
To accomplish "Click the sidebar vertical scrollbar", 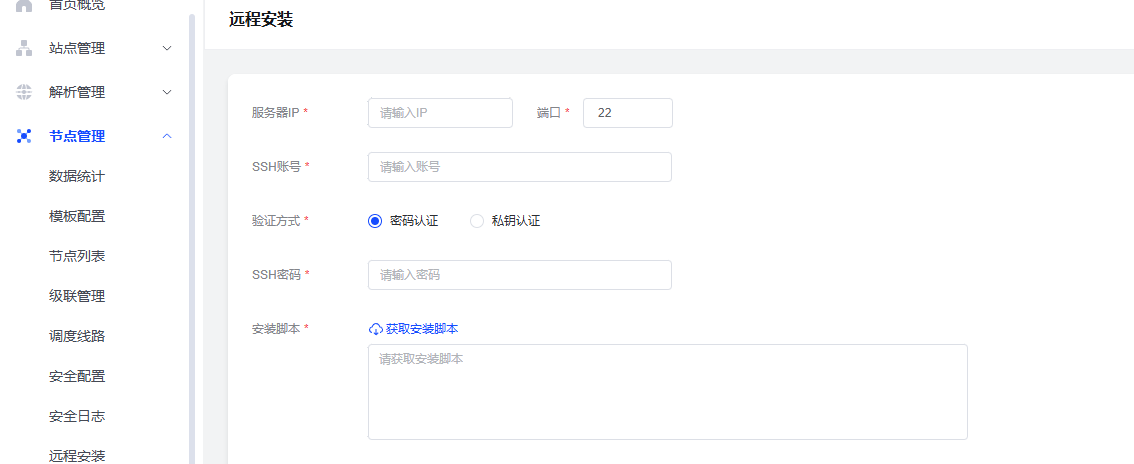I will [x=192, y=239].
